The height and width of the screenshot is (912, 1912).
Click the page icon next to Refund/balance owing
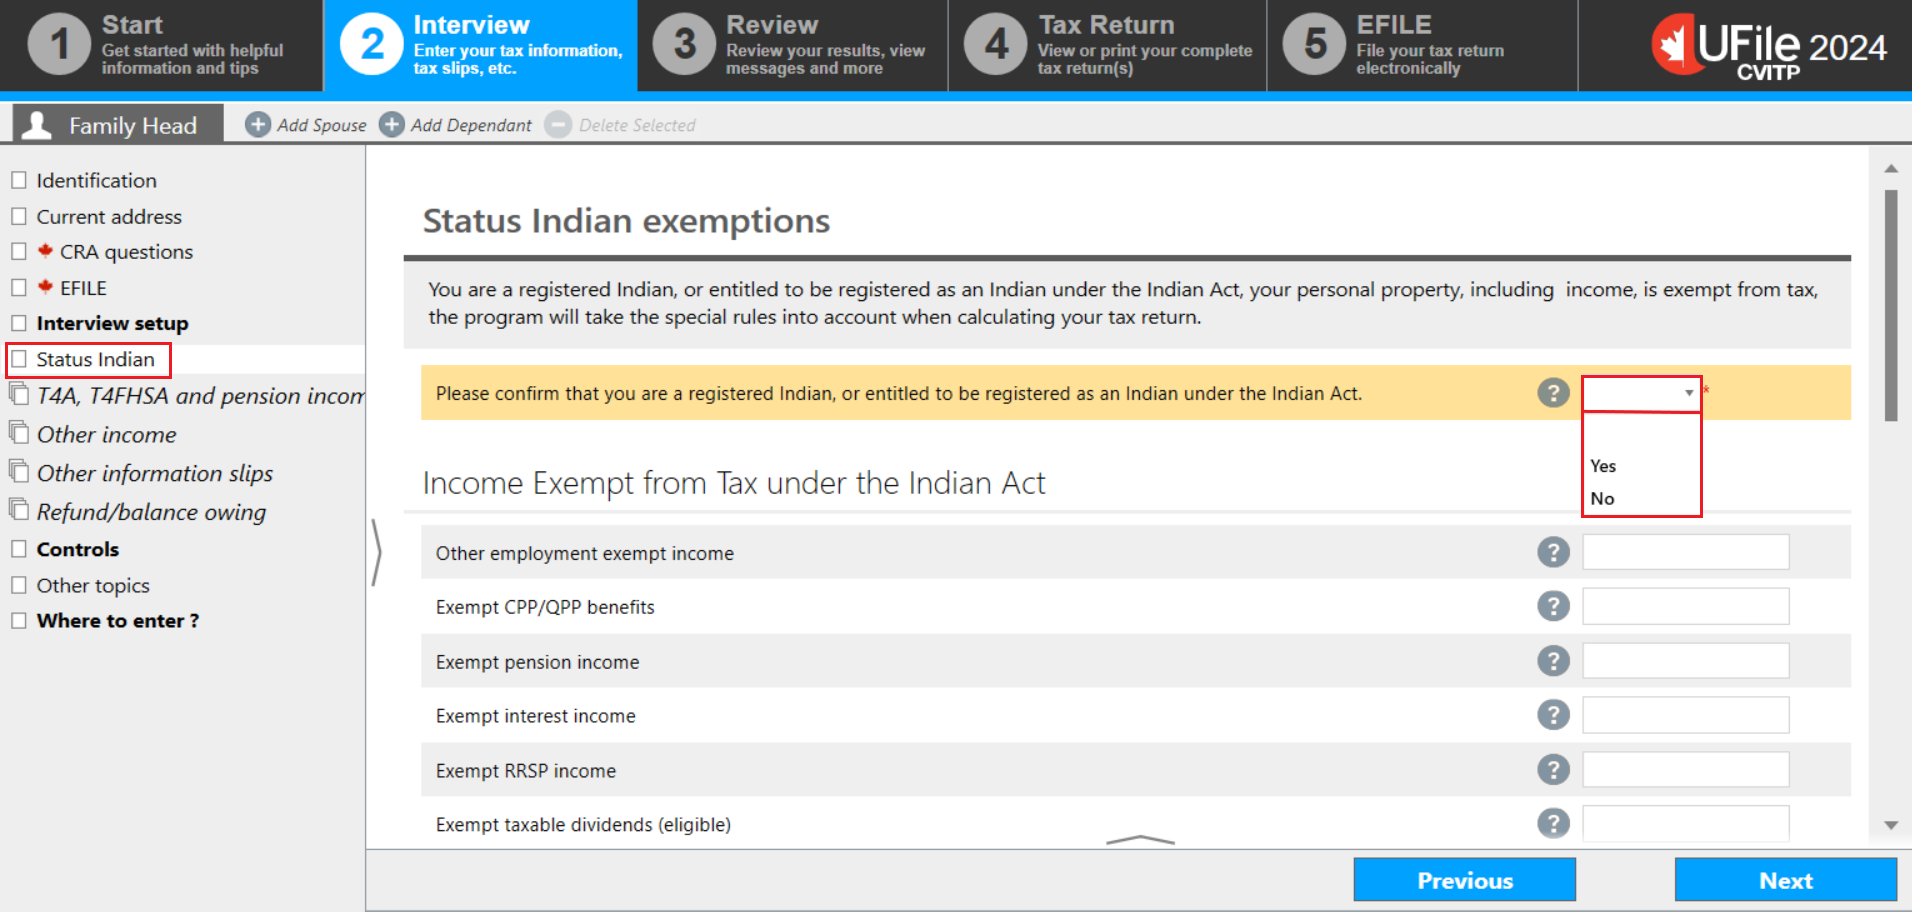[x=19, y=510]
